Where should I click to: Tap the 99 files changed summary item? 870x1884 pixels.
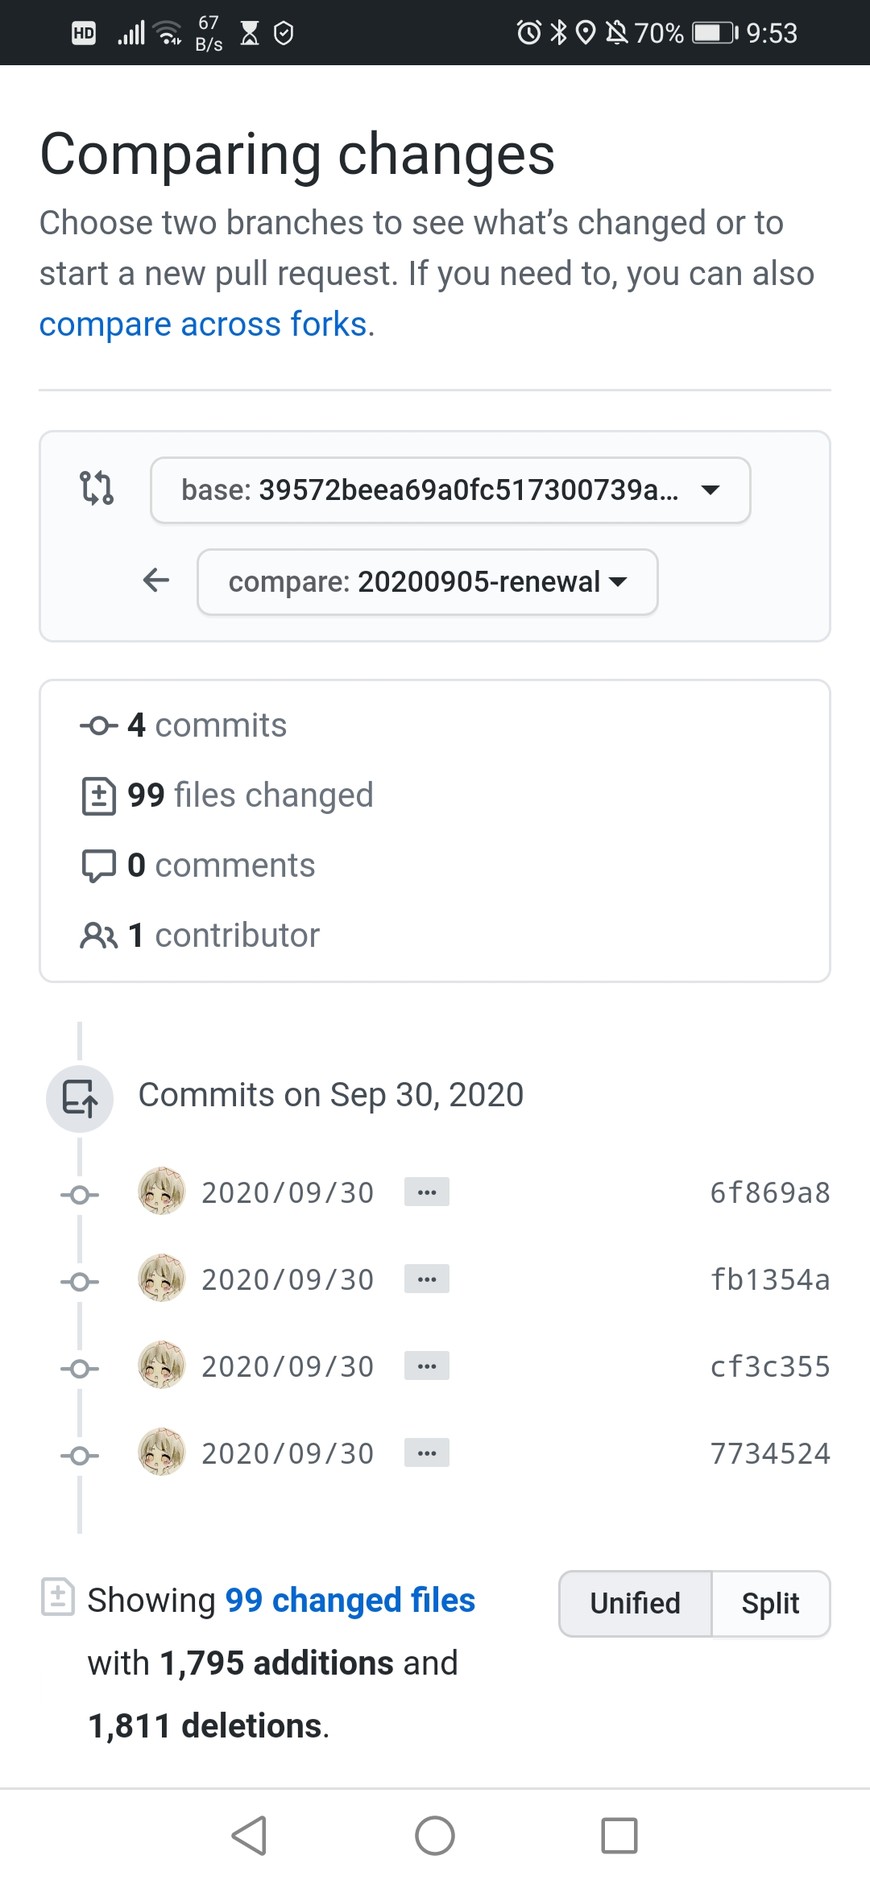[x=249, y=795]
